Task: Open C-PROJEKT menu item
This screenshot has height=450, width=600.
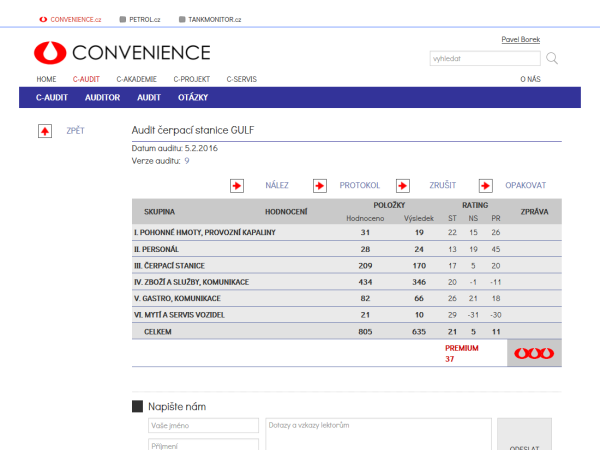Action: point(192,79)
